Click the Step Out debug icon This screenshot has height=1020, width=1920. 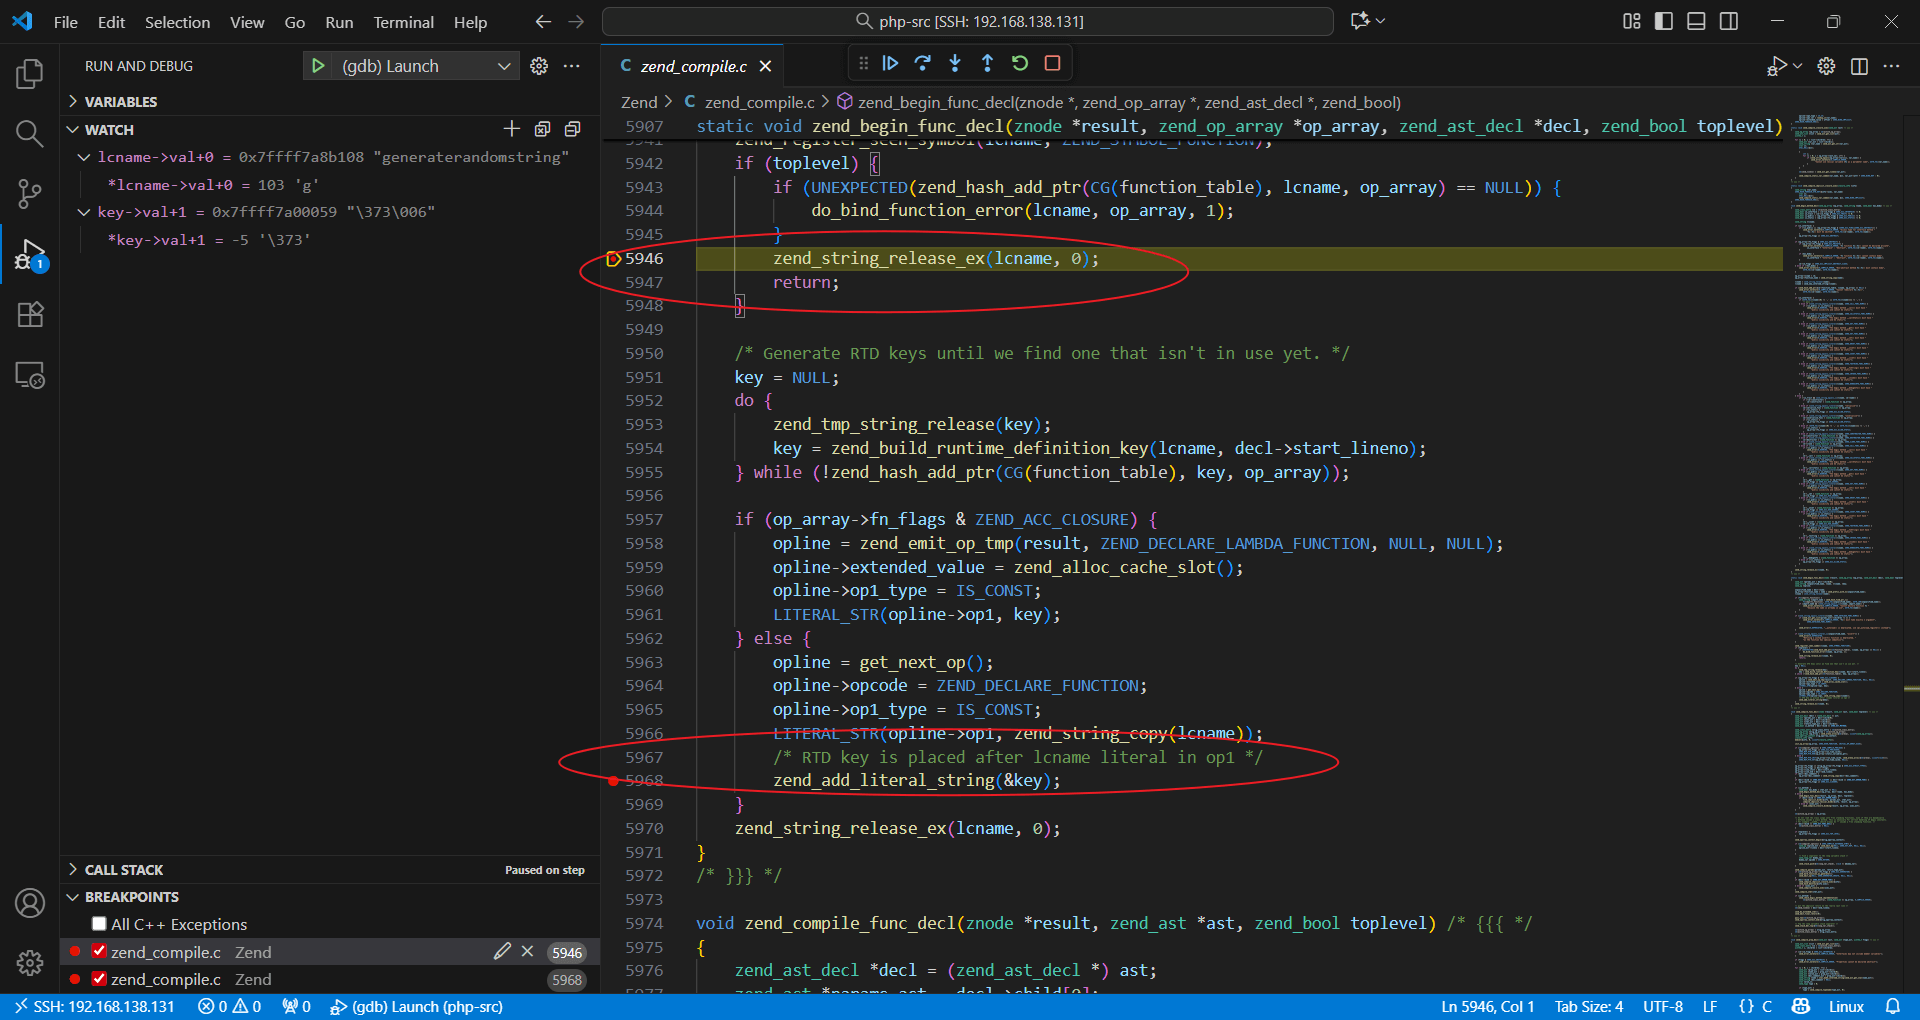coord(987,63)
